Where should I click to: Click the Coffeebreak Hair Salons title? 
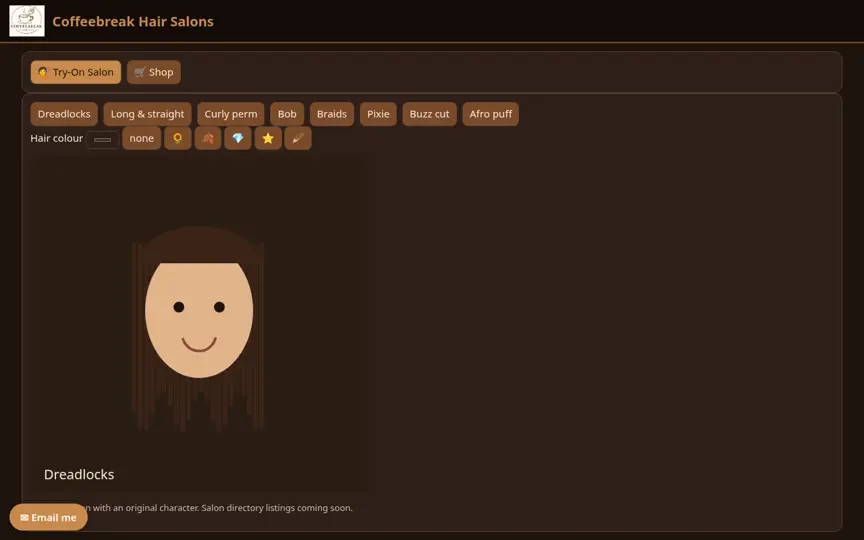point(133,21)
